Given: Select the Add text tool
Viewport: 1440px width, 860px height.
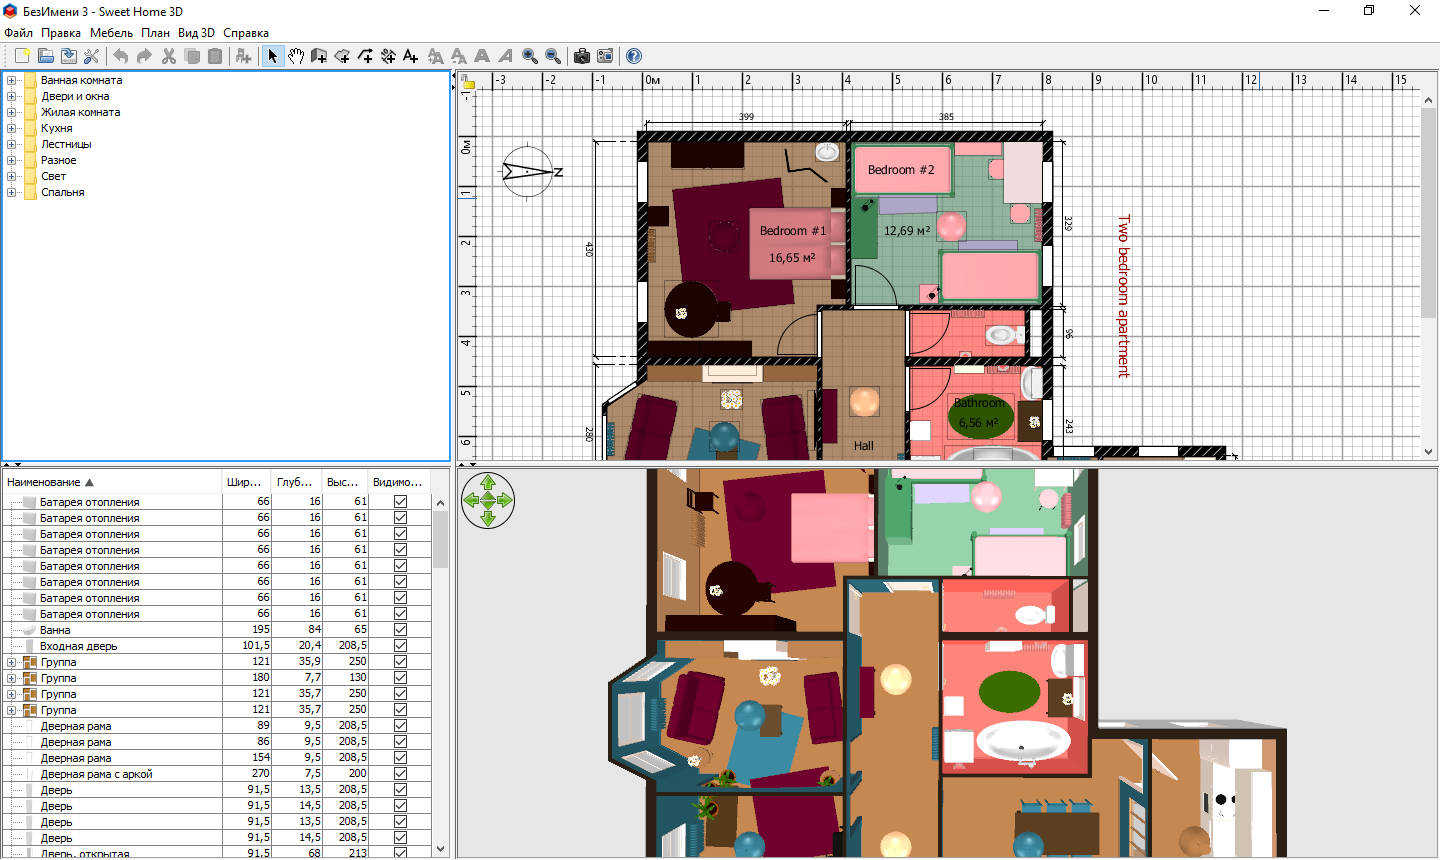Looking at the screenshot, I should [410, 56].
